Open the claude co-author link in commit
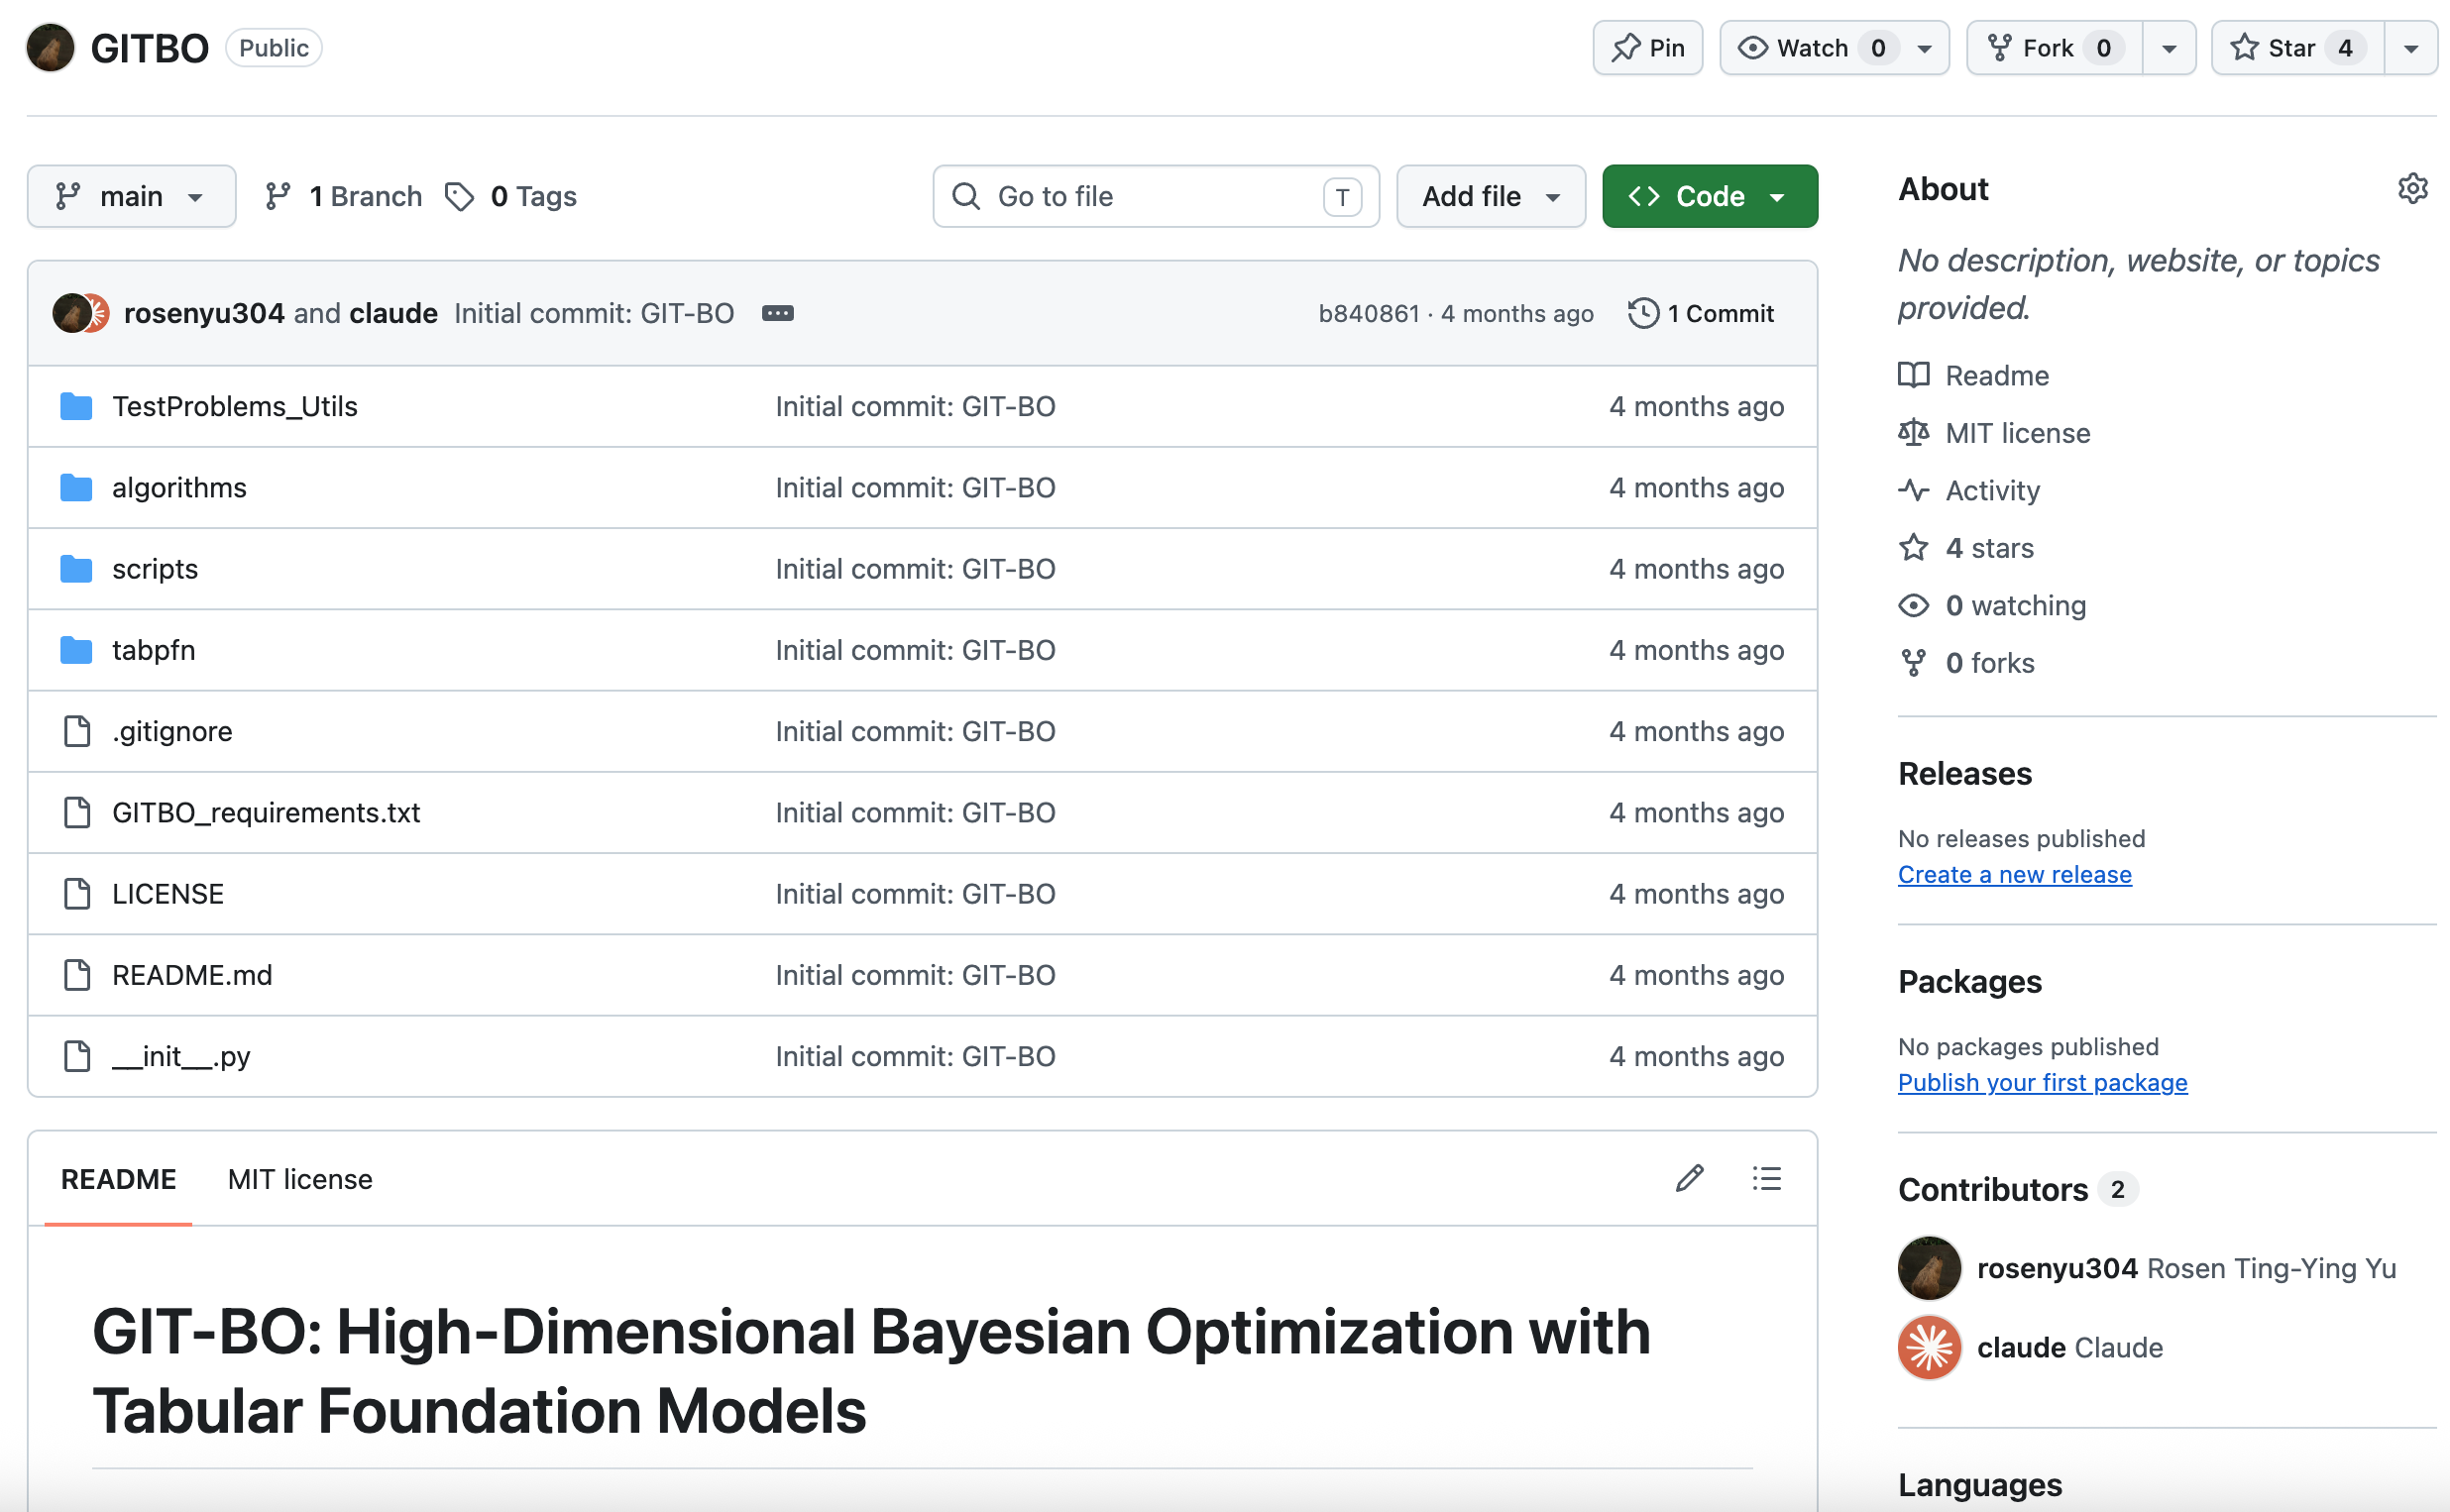 tap(393, 313)
